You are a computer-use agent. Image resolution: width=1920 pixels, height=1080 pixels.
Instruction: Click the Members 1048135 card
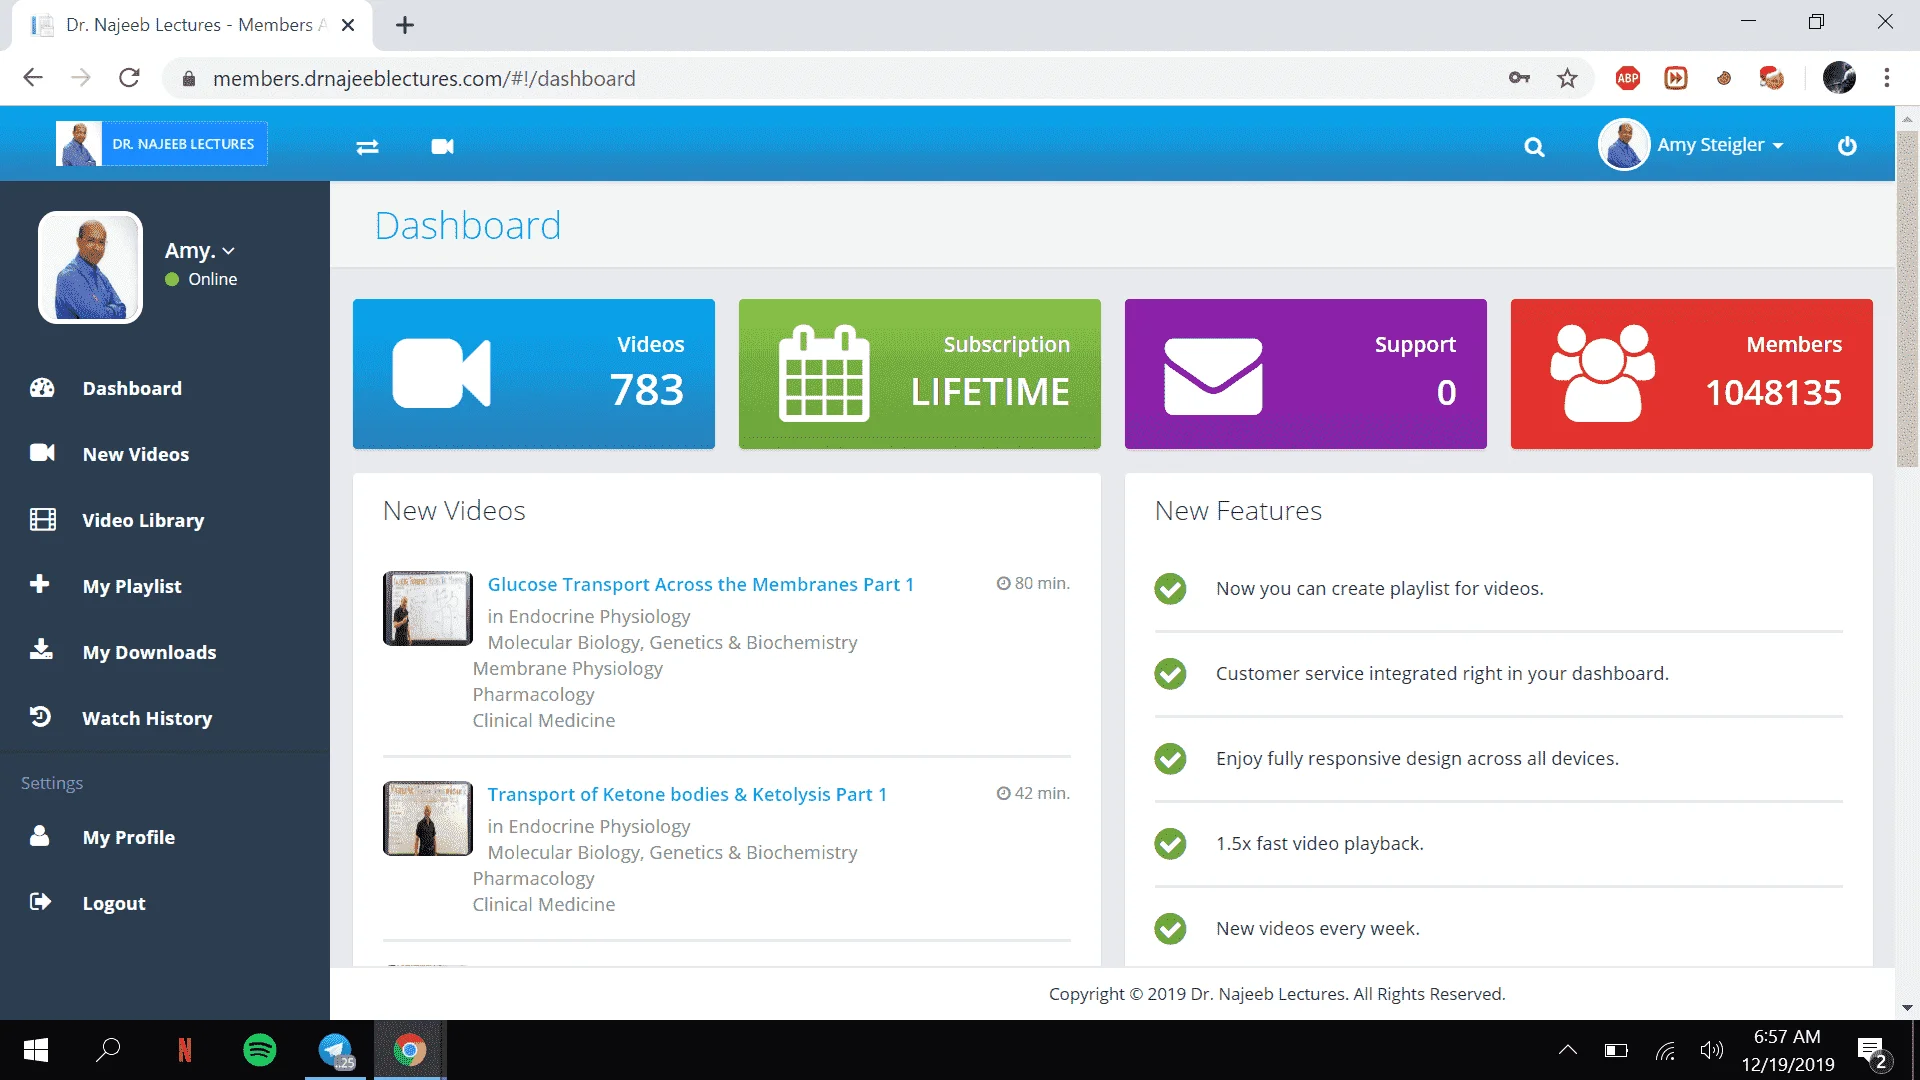1692,374
